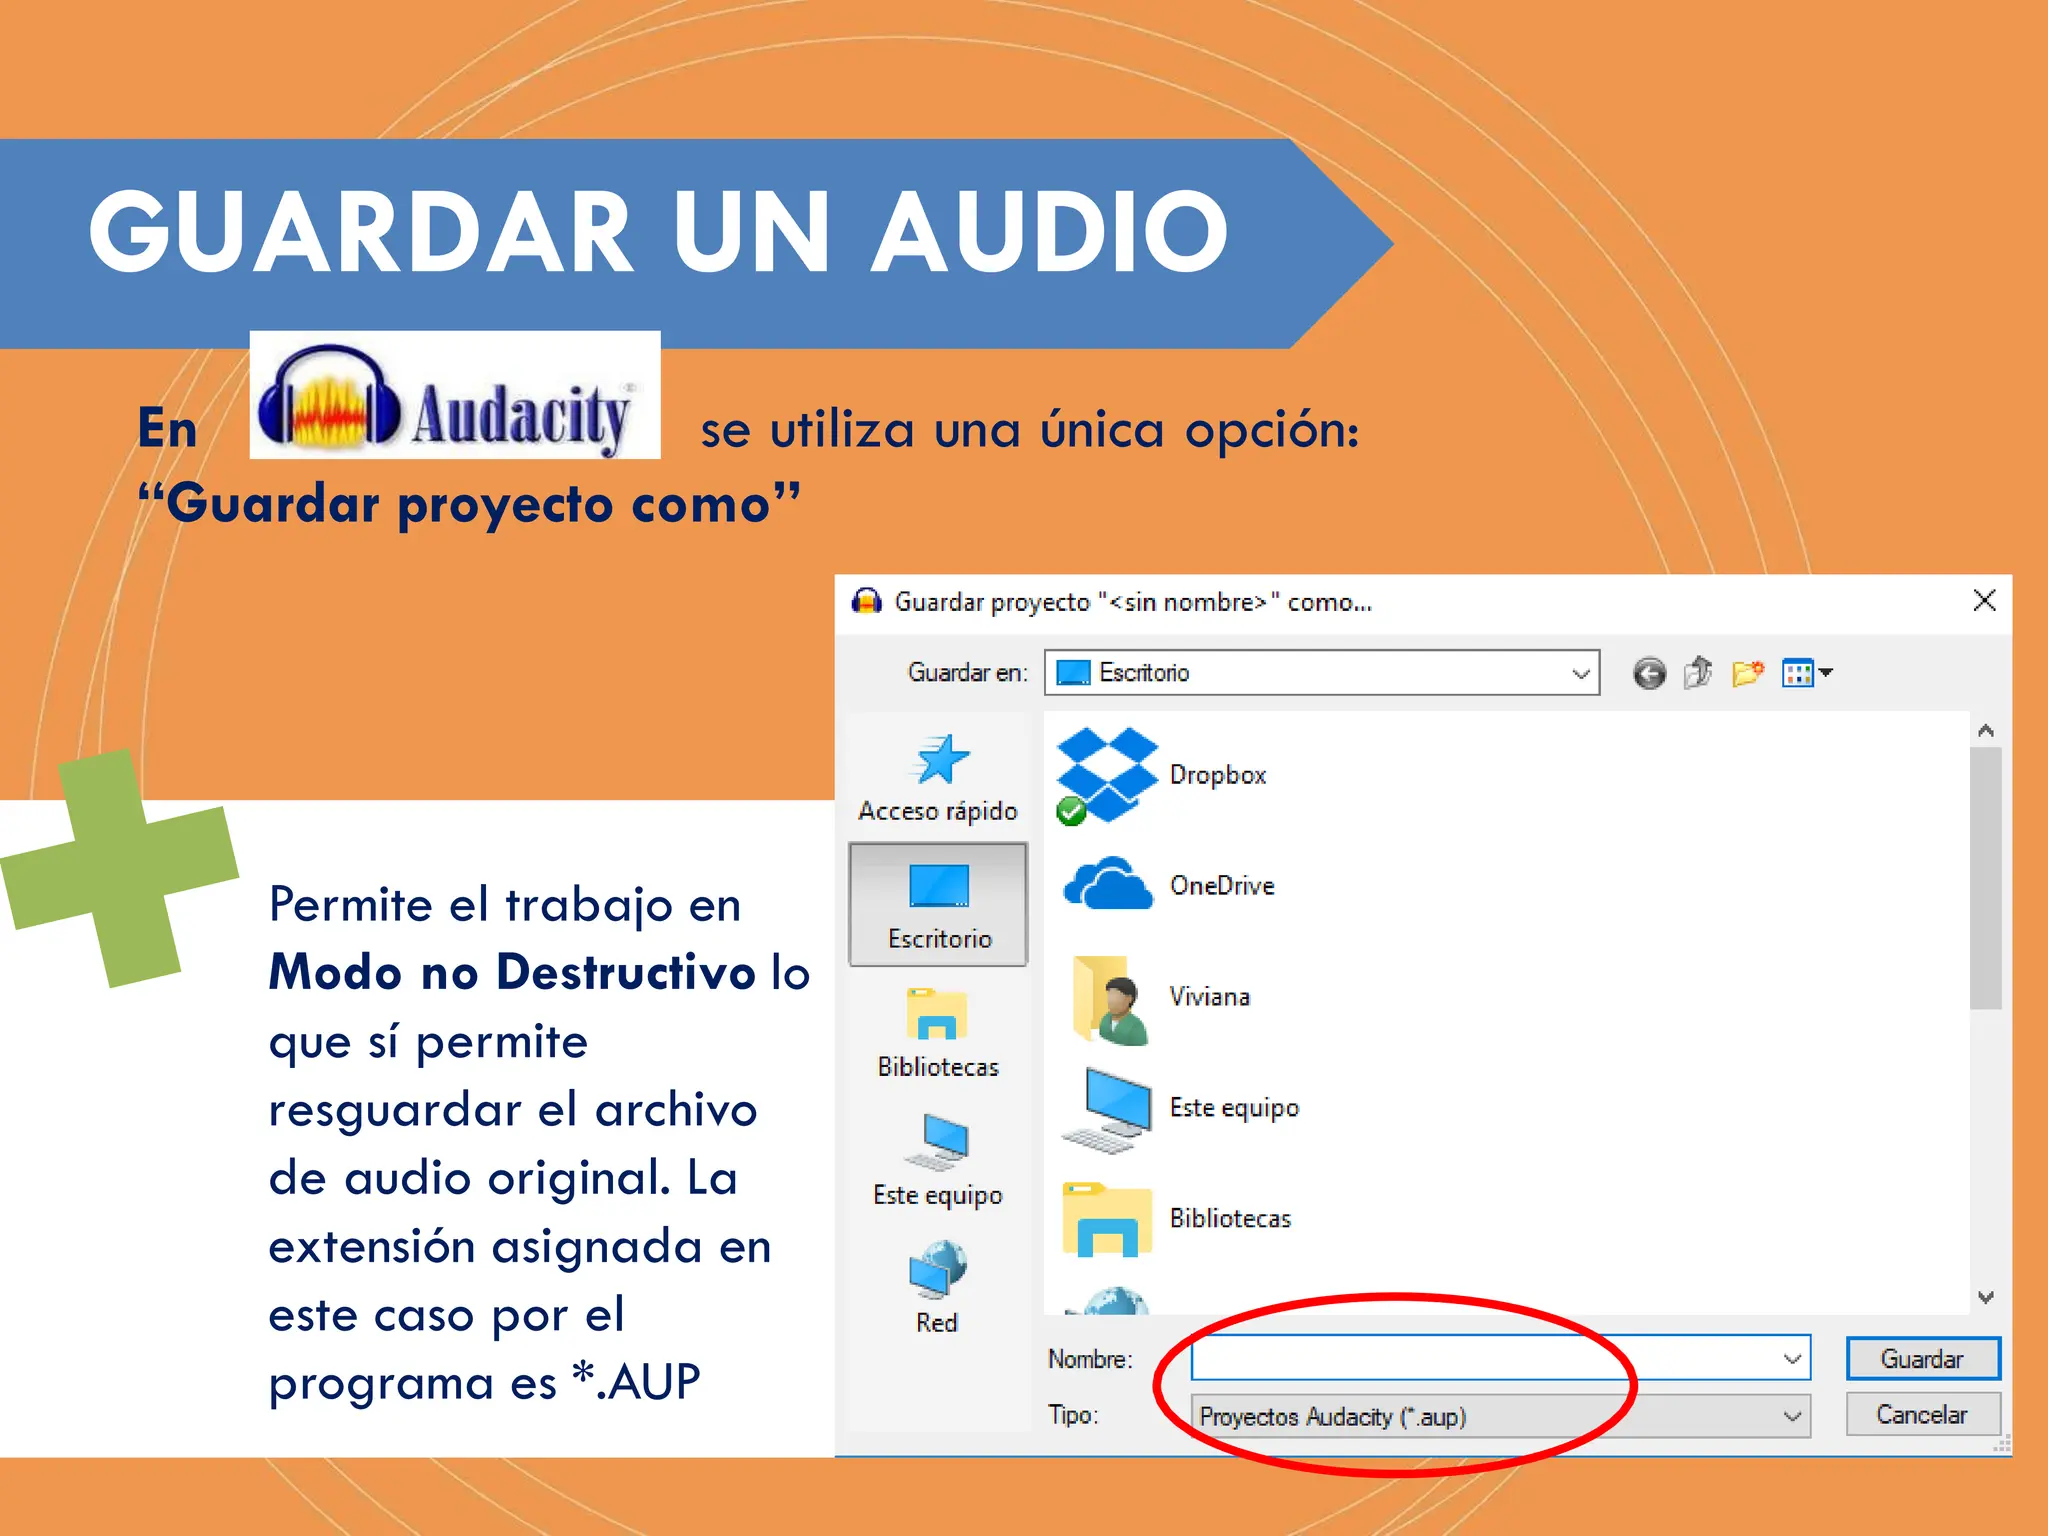The width and height of the screenshot is (2048, 1536).
Task: Select Escritorio in the places sidebar
Action: point(938,904)
